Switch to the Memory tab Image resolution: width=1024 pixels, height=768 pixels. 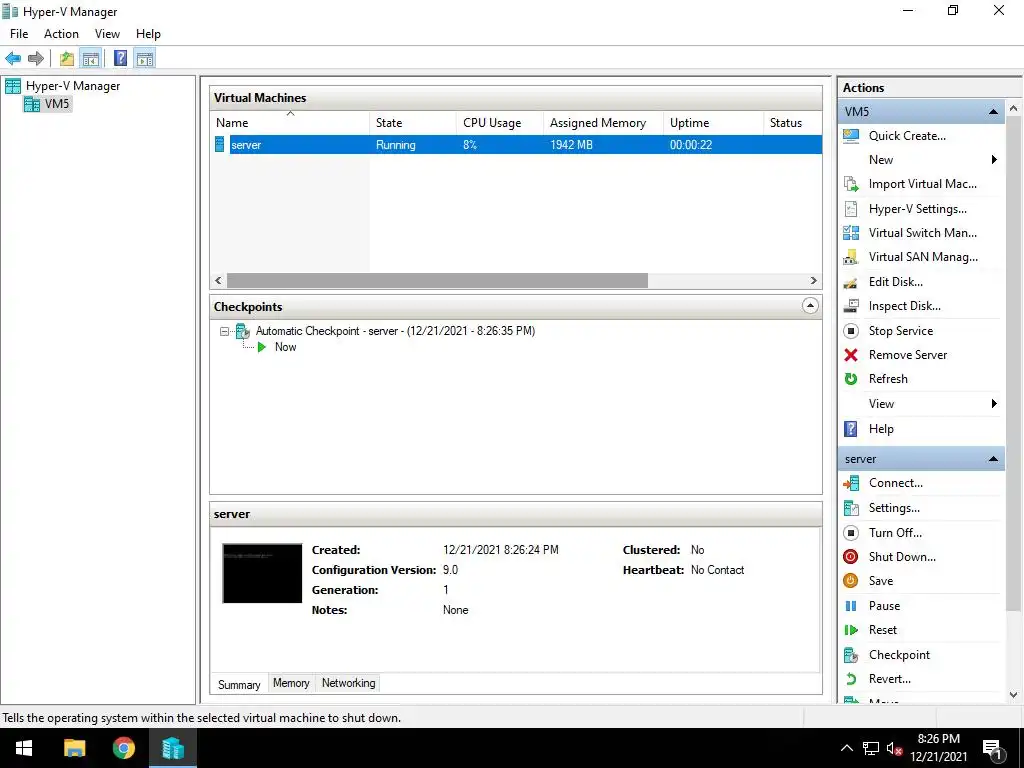coord(291,683)
